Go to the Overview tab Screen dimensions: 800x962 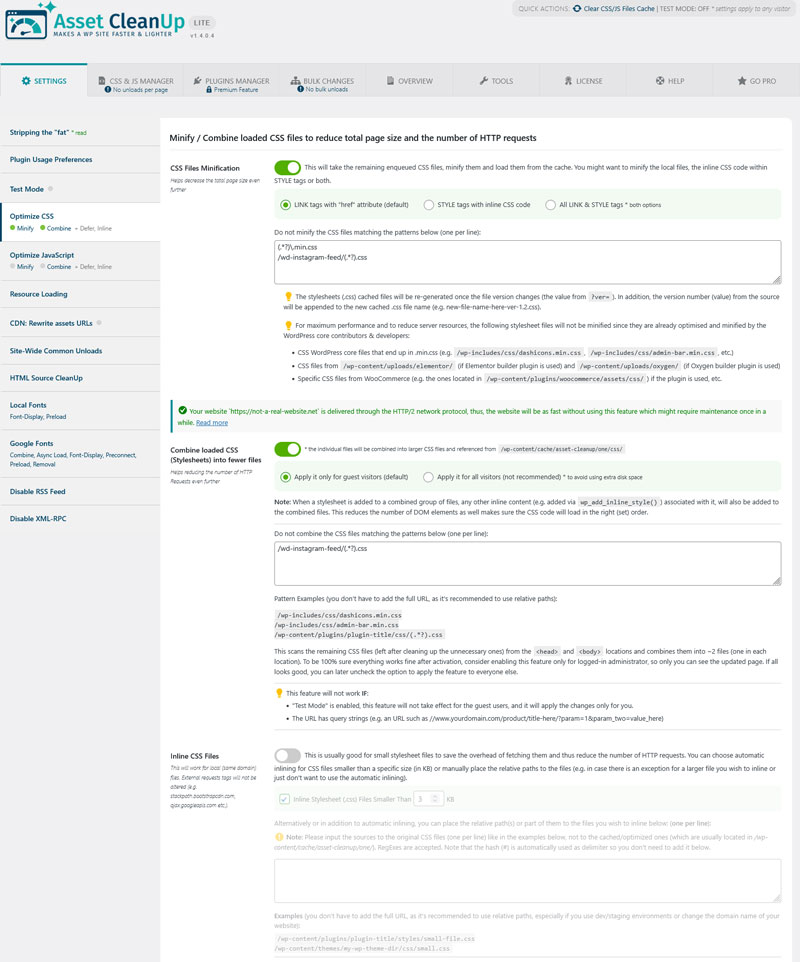click(409, 80)
